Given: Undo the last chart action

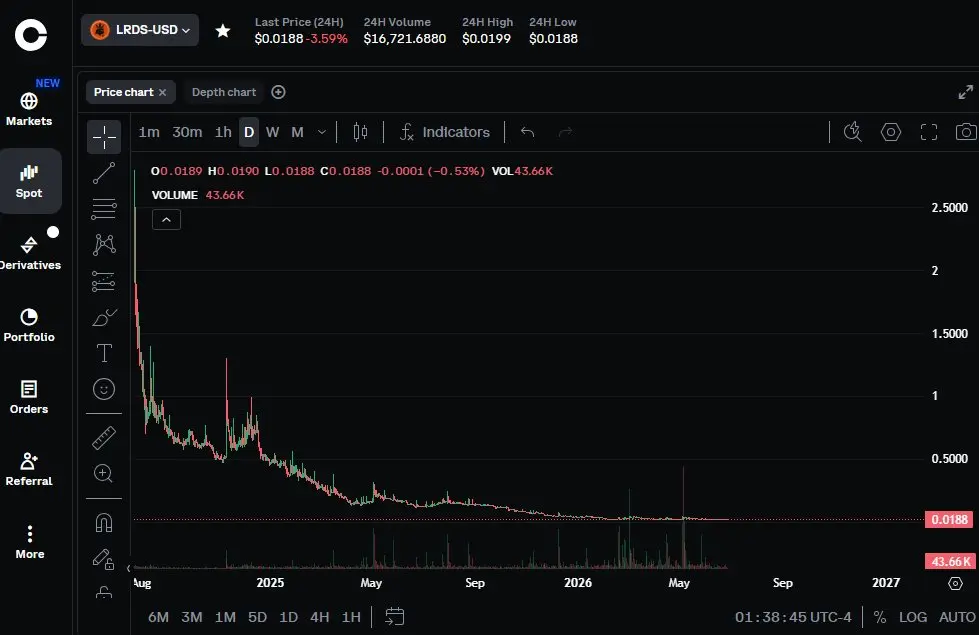Looking at the screenshot, I should coord(528,132).
